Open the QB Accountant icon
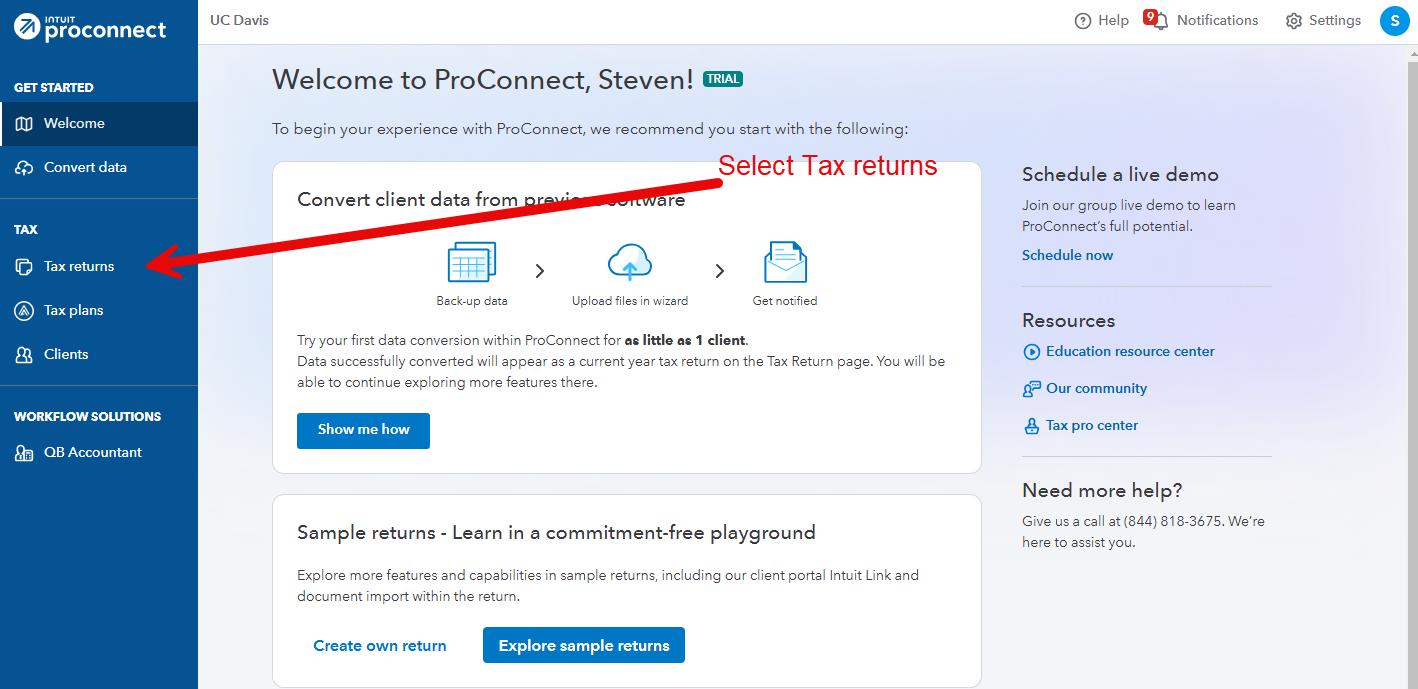 coord(24,453)
